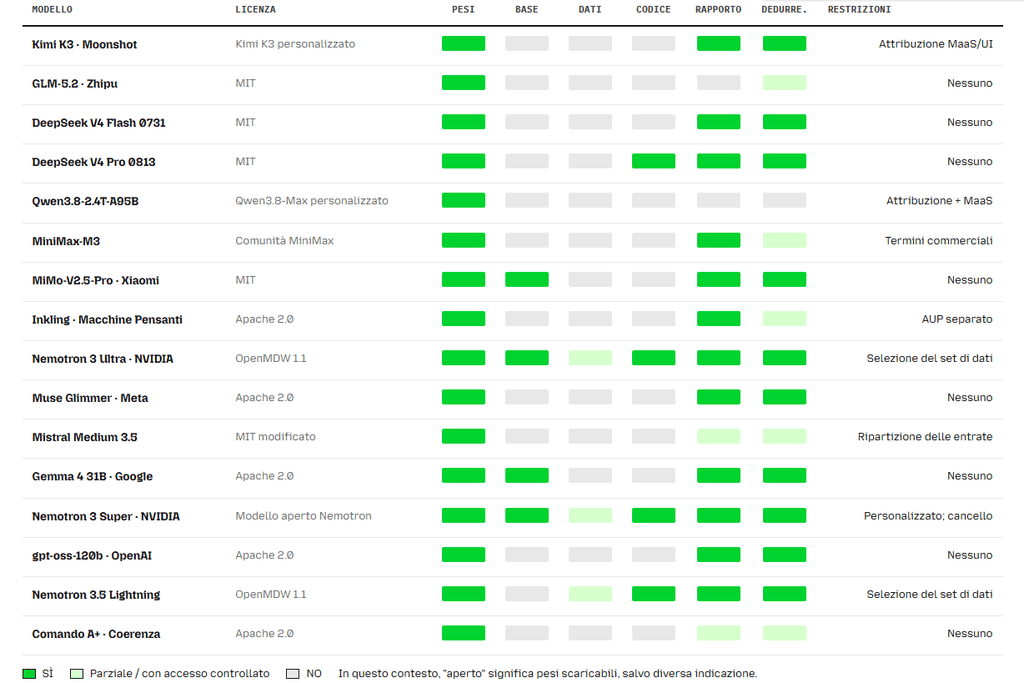Click the DATI column header
This screenshot has width=1024, height=683.
tap(590, 10)
